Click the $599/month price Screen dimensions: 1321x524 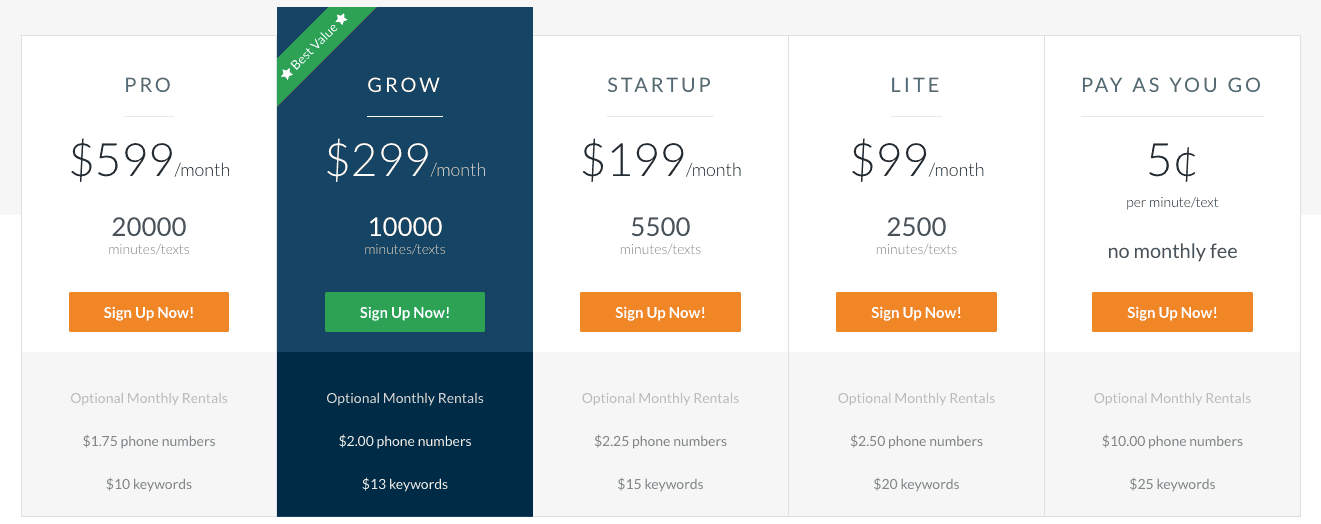tap(149, 160)
